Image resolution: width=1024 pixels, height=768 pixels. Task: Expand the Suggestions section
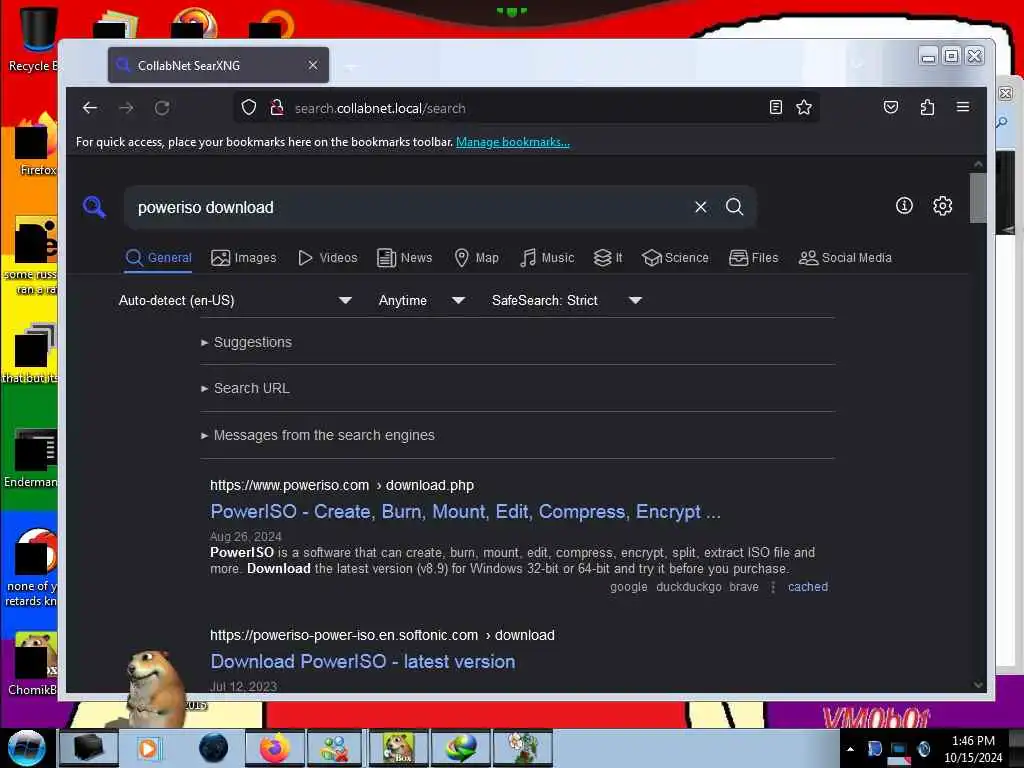pos(247,342)
